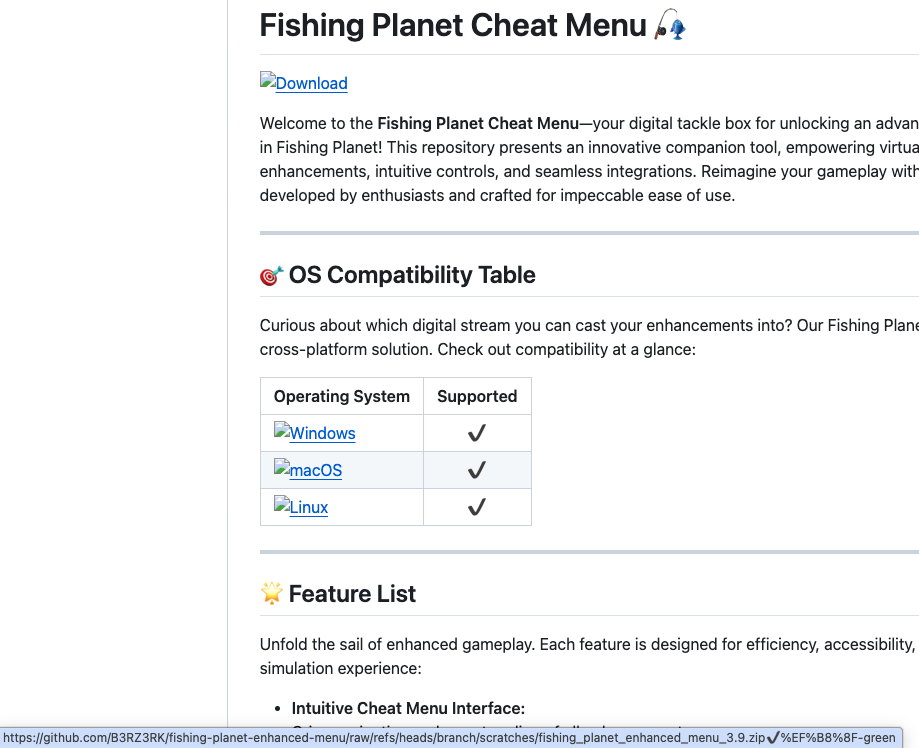Open the macOS link in the table
The width and height of the screenshot is (919, 748).
coord(315,471)
